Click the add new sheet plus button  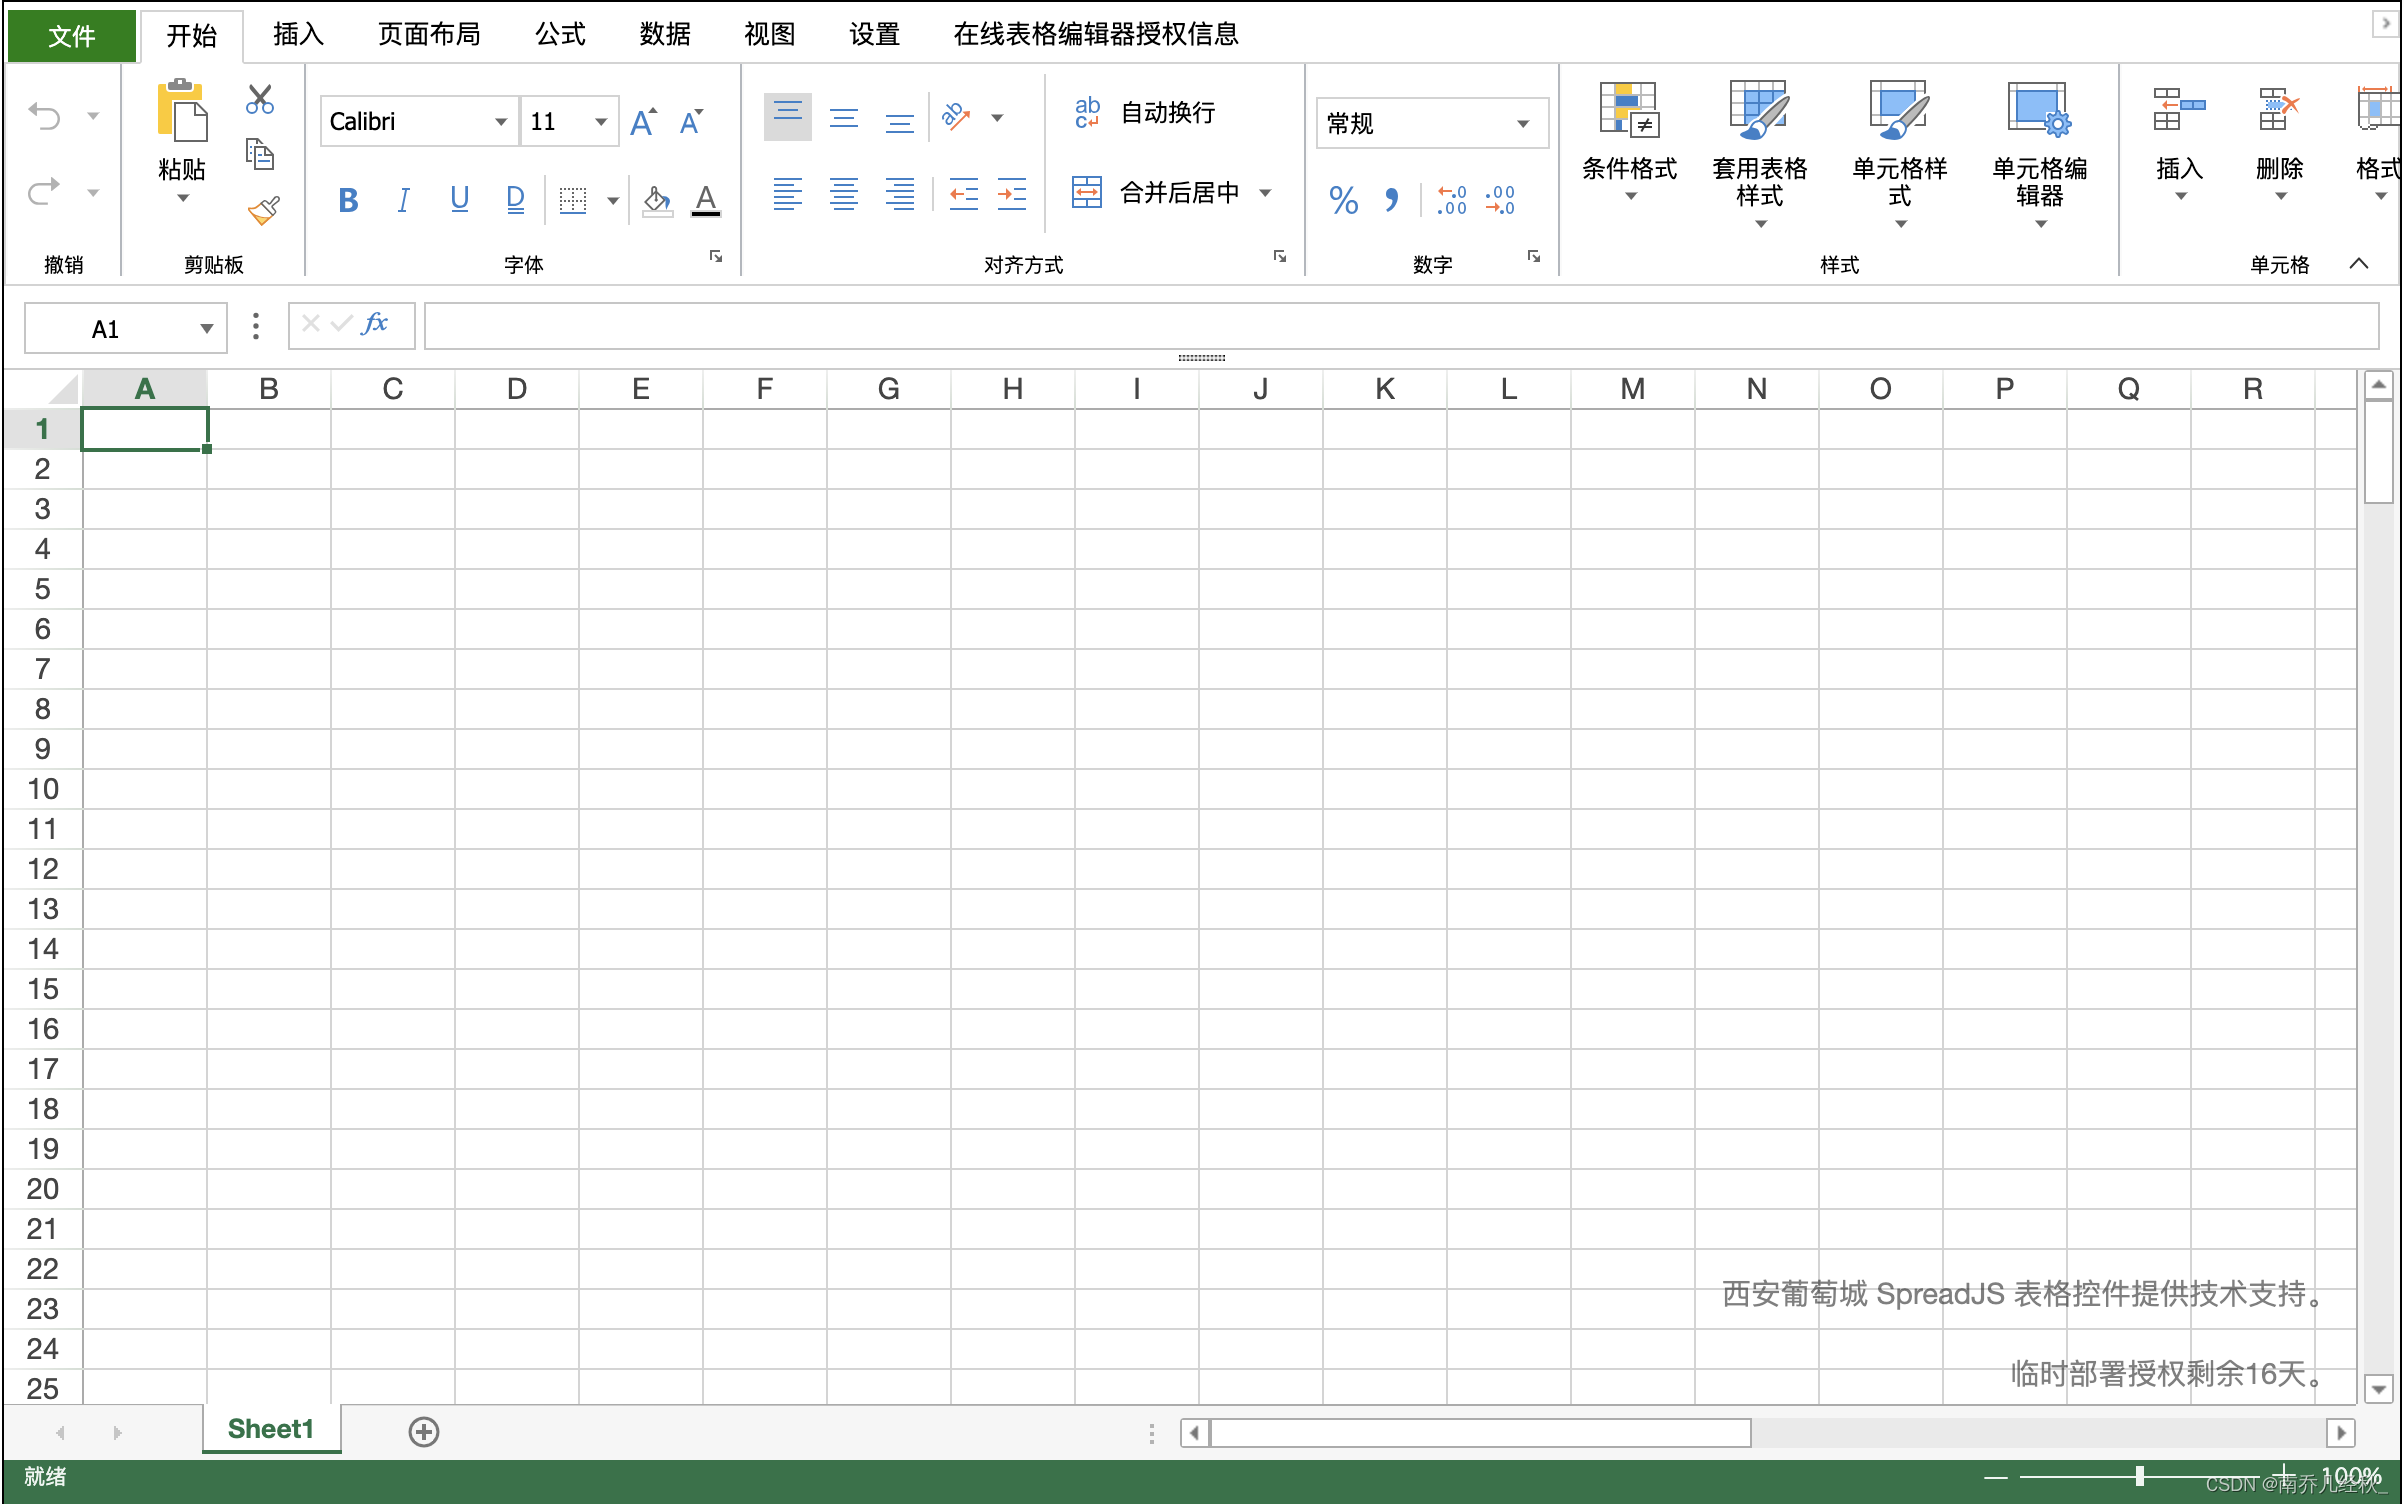pos(424,1431)
